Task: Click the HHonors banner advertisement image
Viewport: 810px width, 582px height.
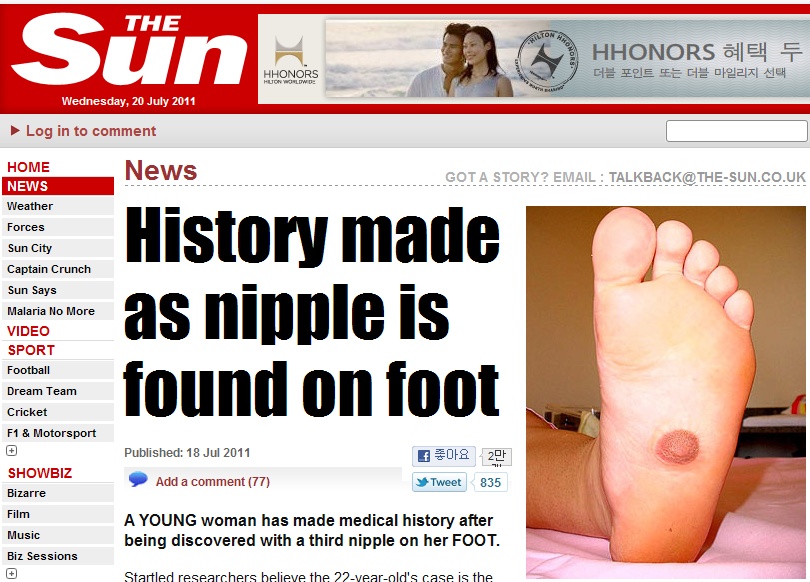Action: click(x=567, y=59)
